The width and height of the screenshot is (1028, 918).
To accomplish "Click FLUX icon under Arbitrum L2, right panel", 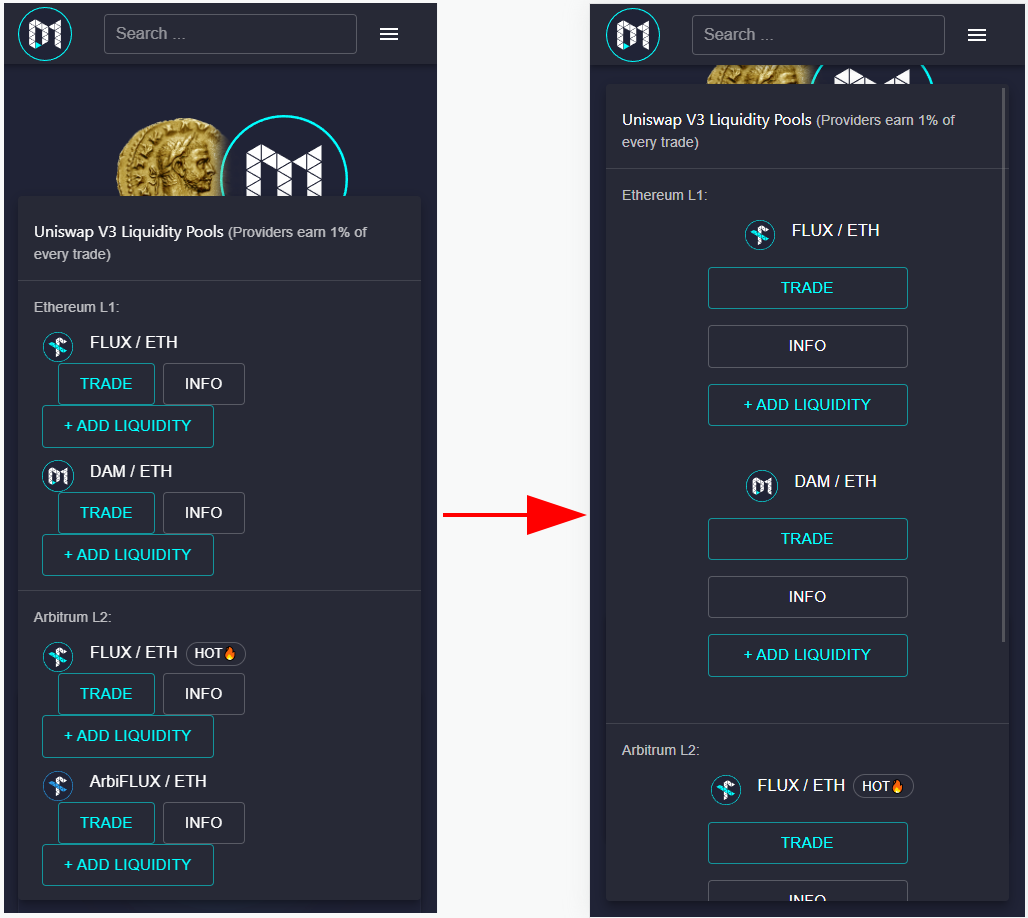I will [x=726, y=789].
